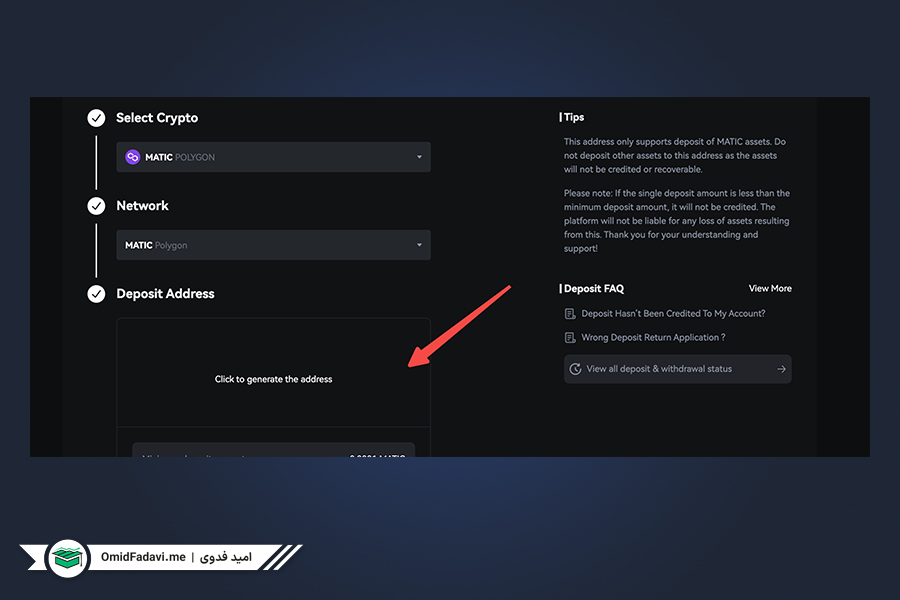Open 'Wrong Deposit Return Application ?' FAQ
This screenshot has height=600, width=900.
pyautogui.click(x=653, y=338)
